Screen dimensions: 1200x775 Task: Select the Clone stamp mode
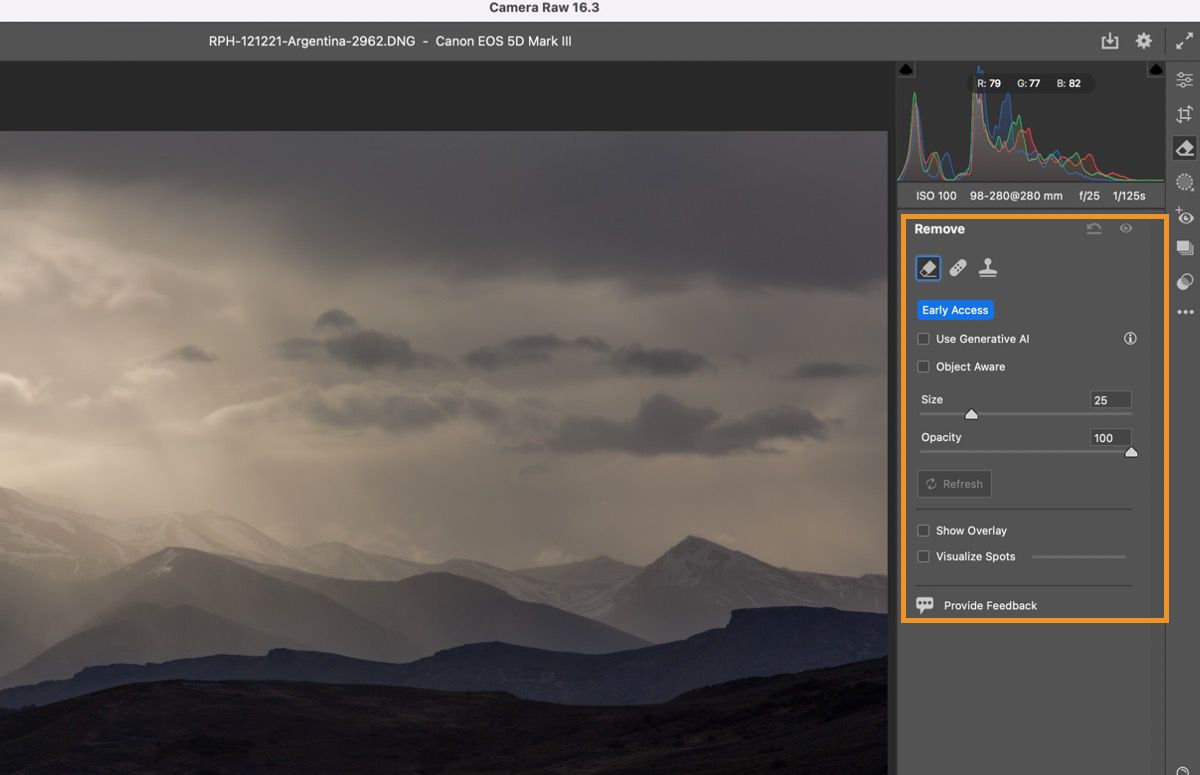[988, 267]
